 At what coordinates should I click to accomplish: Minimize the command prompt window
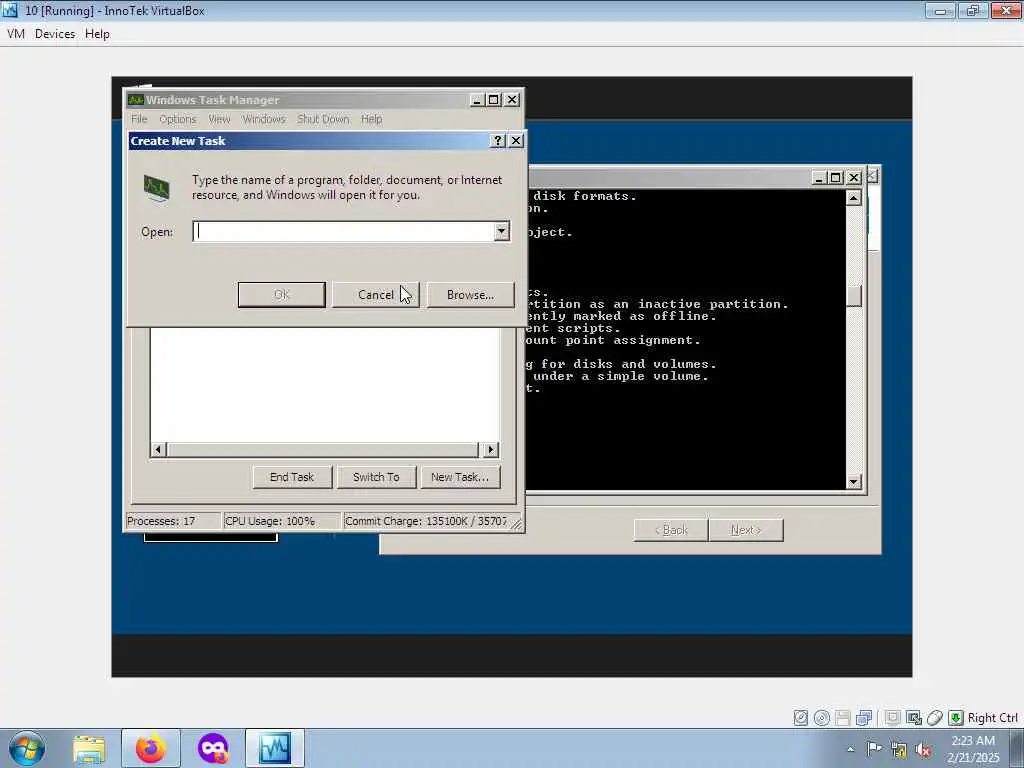click(819, 178)
